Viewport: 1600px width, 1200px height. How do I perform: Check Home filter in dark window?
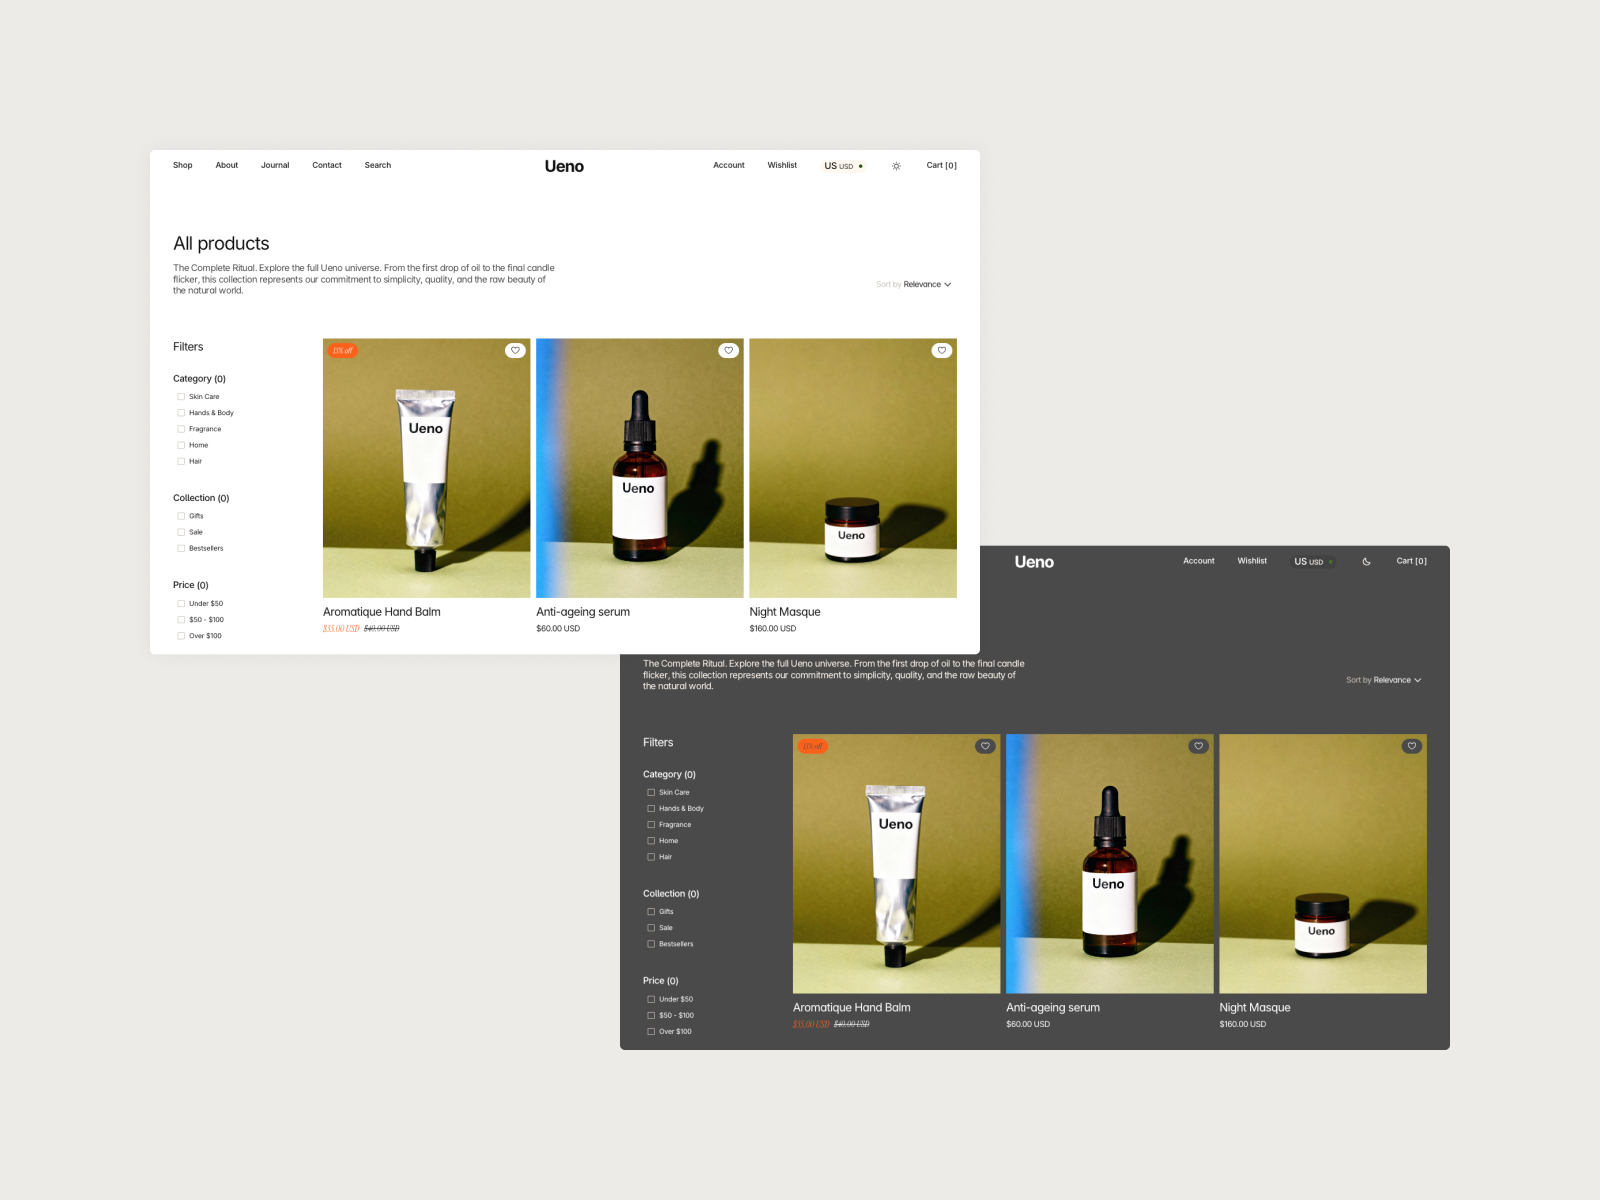(x=651, y=841)
